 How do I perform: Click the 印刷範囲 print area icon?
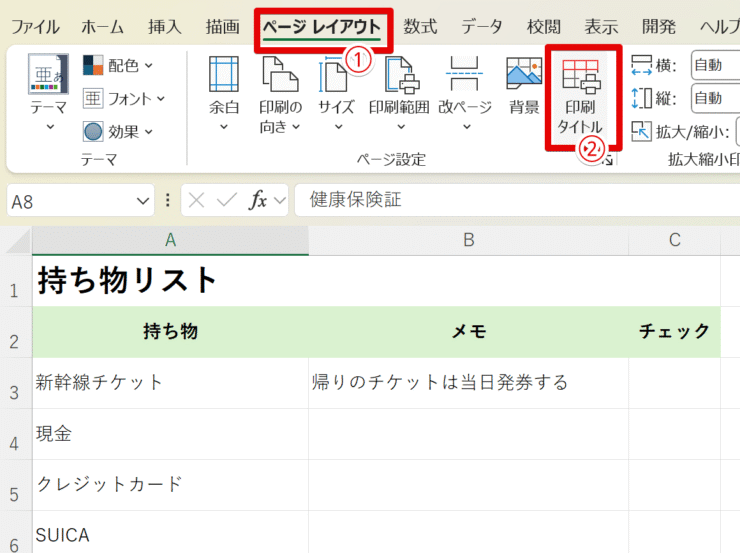[402, 74]
